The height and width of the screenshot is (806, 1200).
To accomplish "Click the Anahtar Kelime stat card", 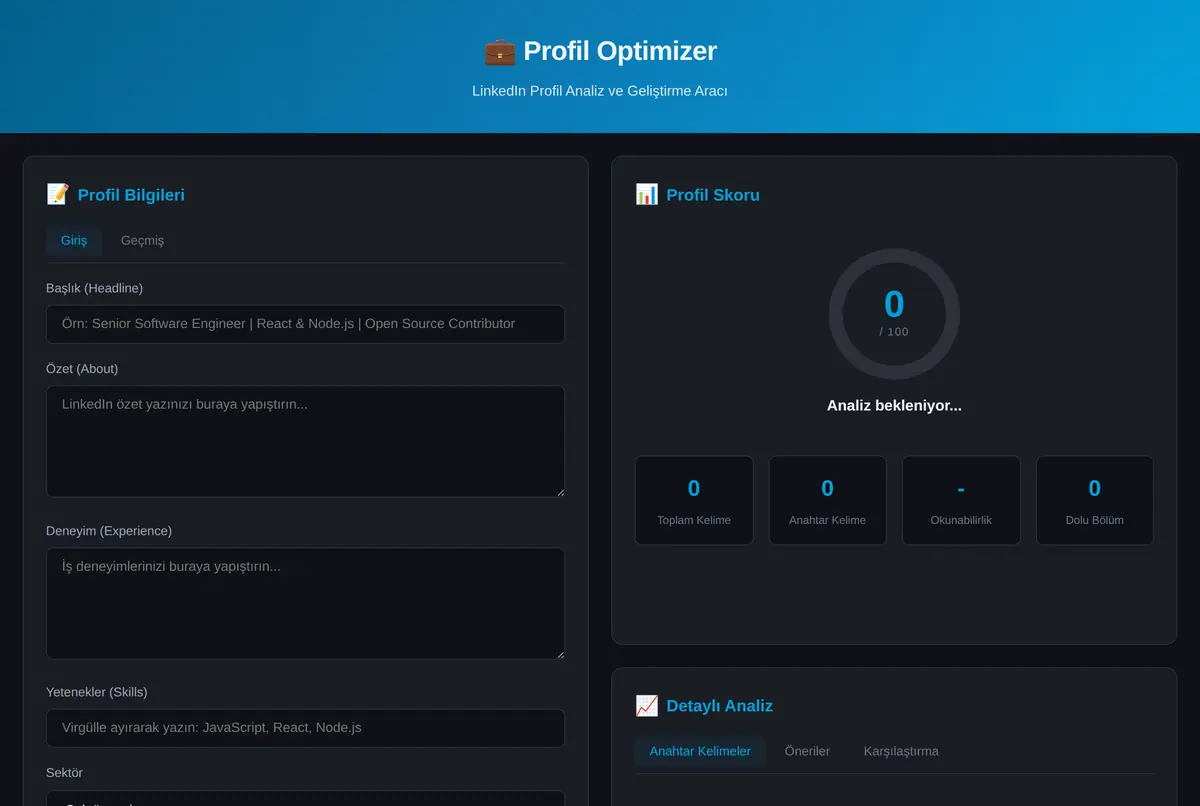I will 827,500.
